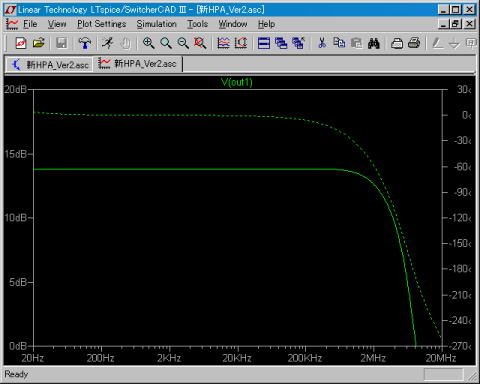
Task: Cascade windows using the cascade icon
Action: pyautogui.click(x=281, y=43)
